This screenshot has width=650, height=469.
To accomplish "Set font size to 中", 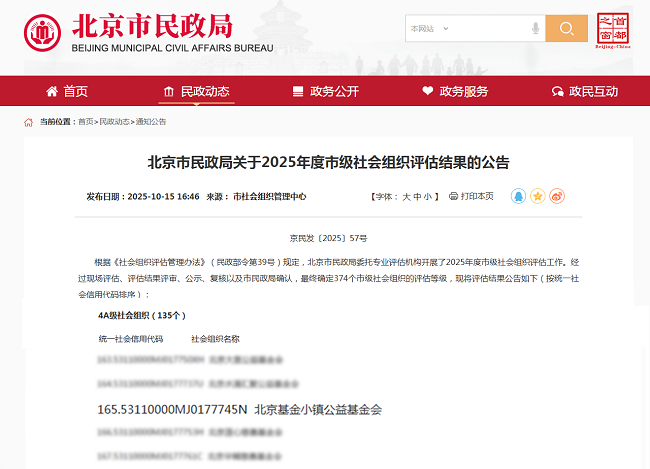I will [416, 197].
